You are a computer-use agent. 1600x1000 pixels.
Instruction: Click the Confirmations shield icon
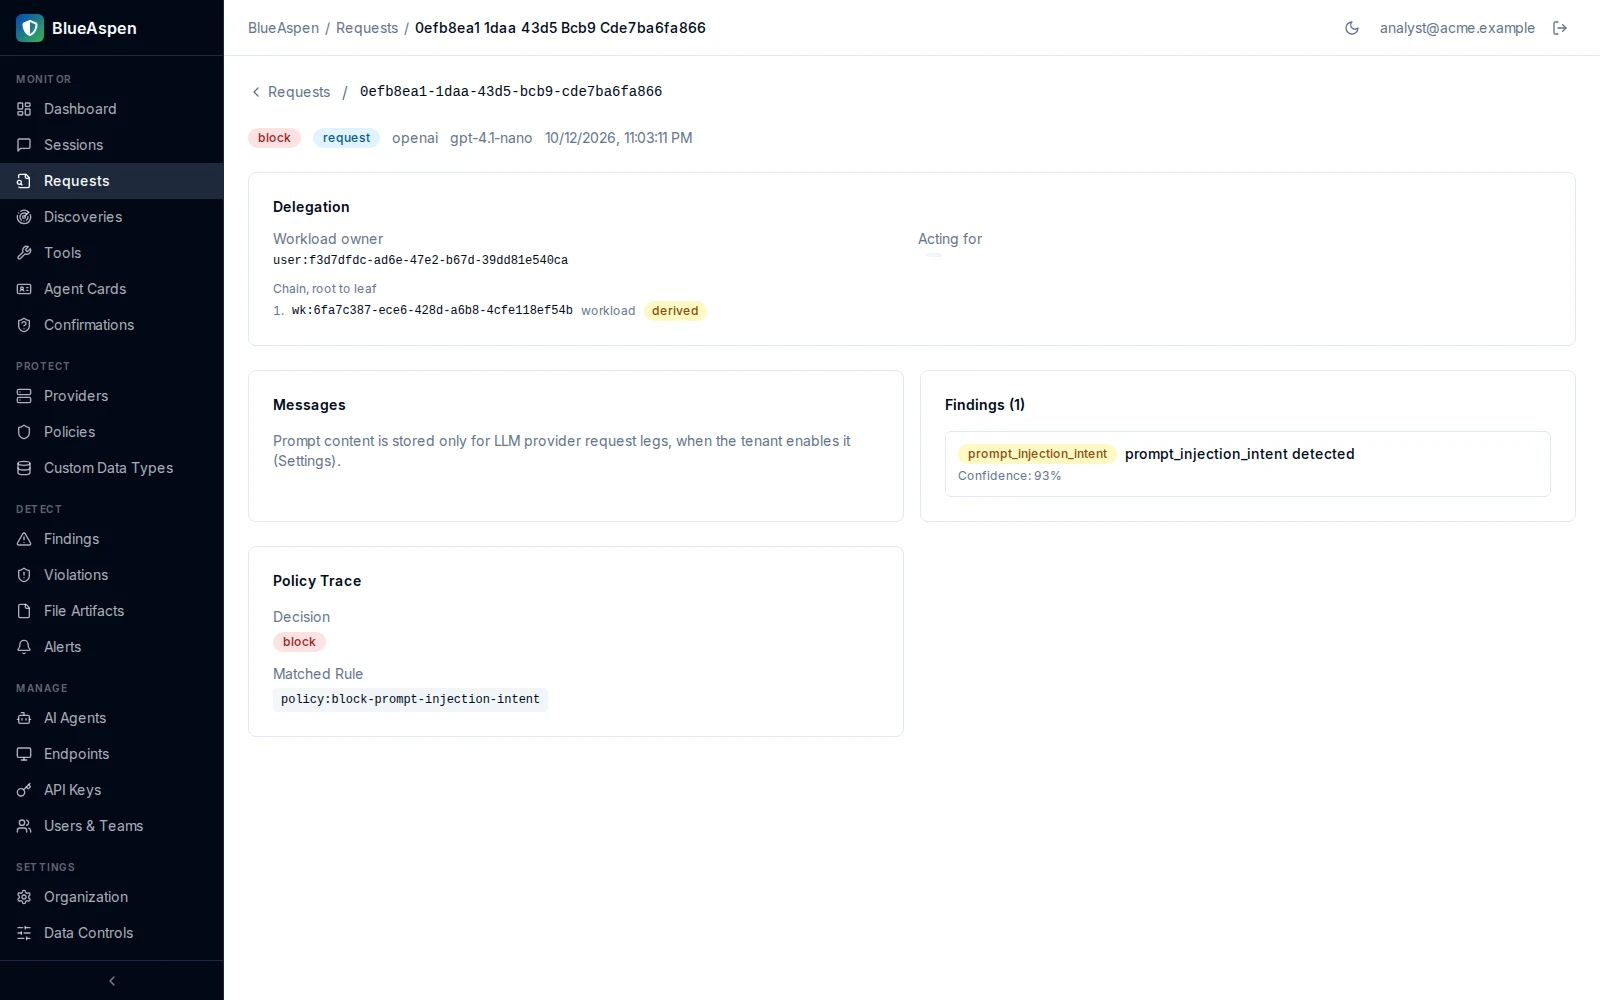point(24,325)
